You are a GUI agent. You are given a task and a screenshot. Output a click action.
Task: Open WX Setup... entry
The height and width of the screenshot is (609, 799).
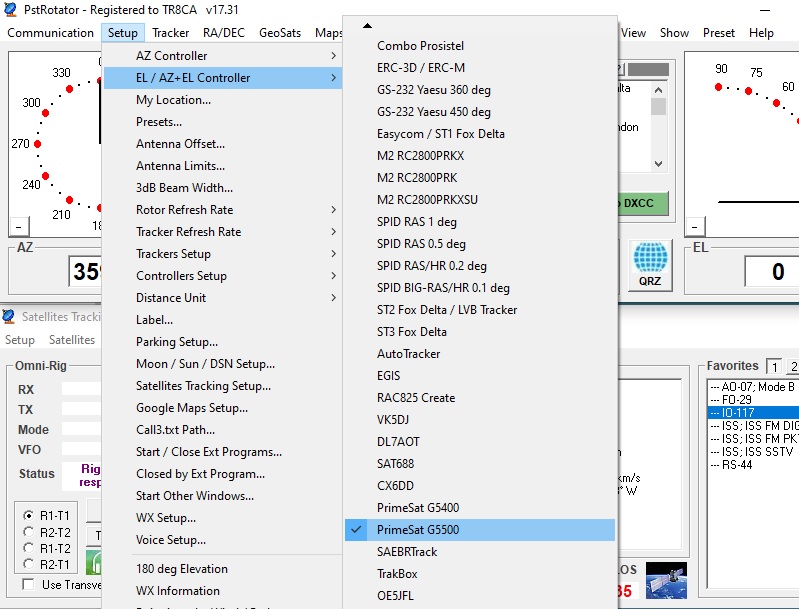point(222,518)
